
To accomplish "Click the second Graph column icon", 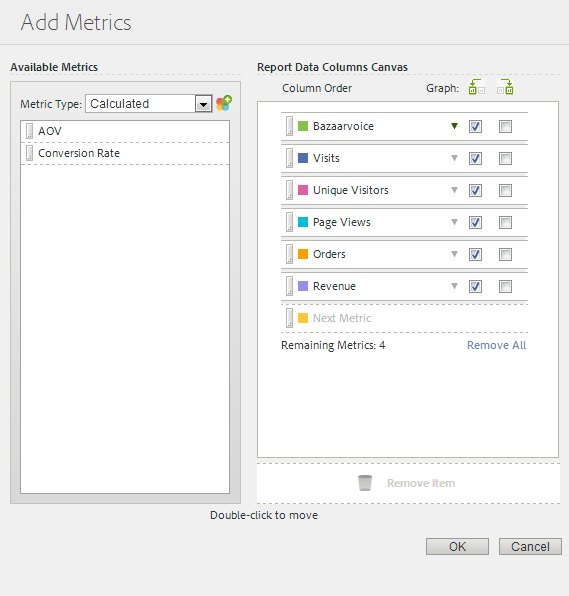I will point(505,87).
